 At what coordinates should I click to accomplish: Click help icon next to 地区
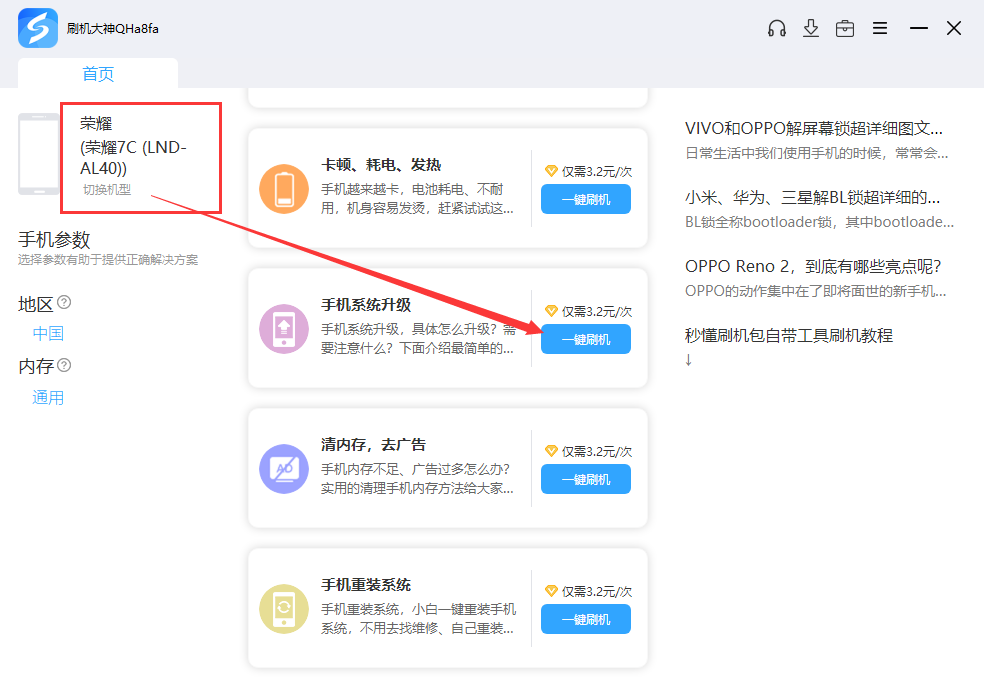pyautogui.click(x=64, y=302)
